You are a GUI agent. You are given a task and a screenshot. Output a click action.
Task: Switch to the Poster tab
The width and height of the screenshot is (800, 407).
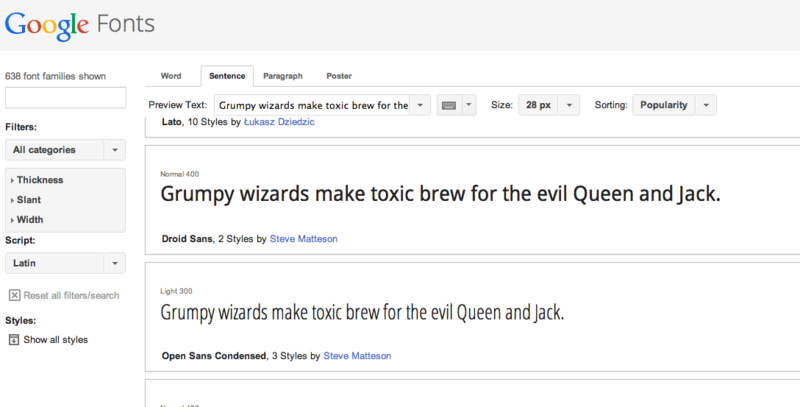(x=339, y=76)
